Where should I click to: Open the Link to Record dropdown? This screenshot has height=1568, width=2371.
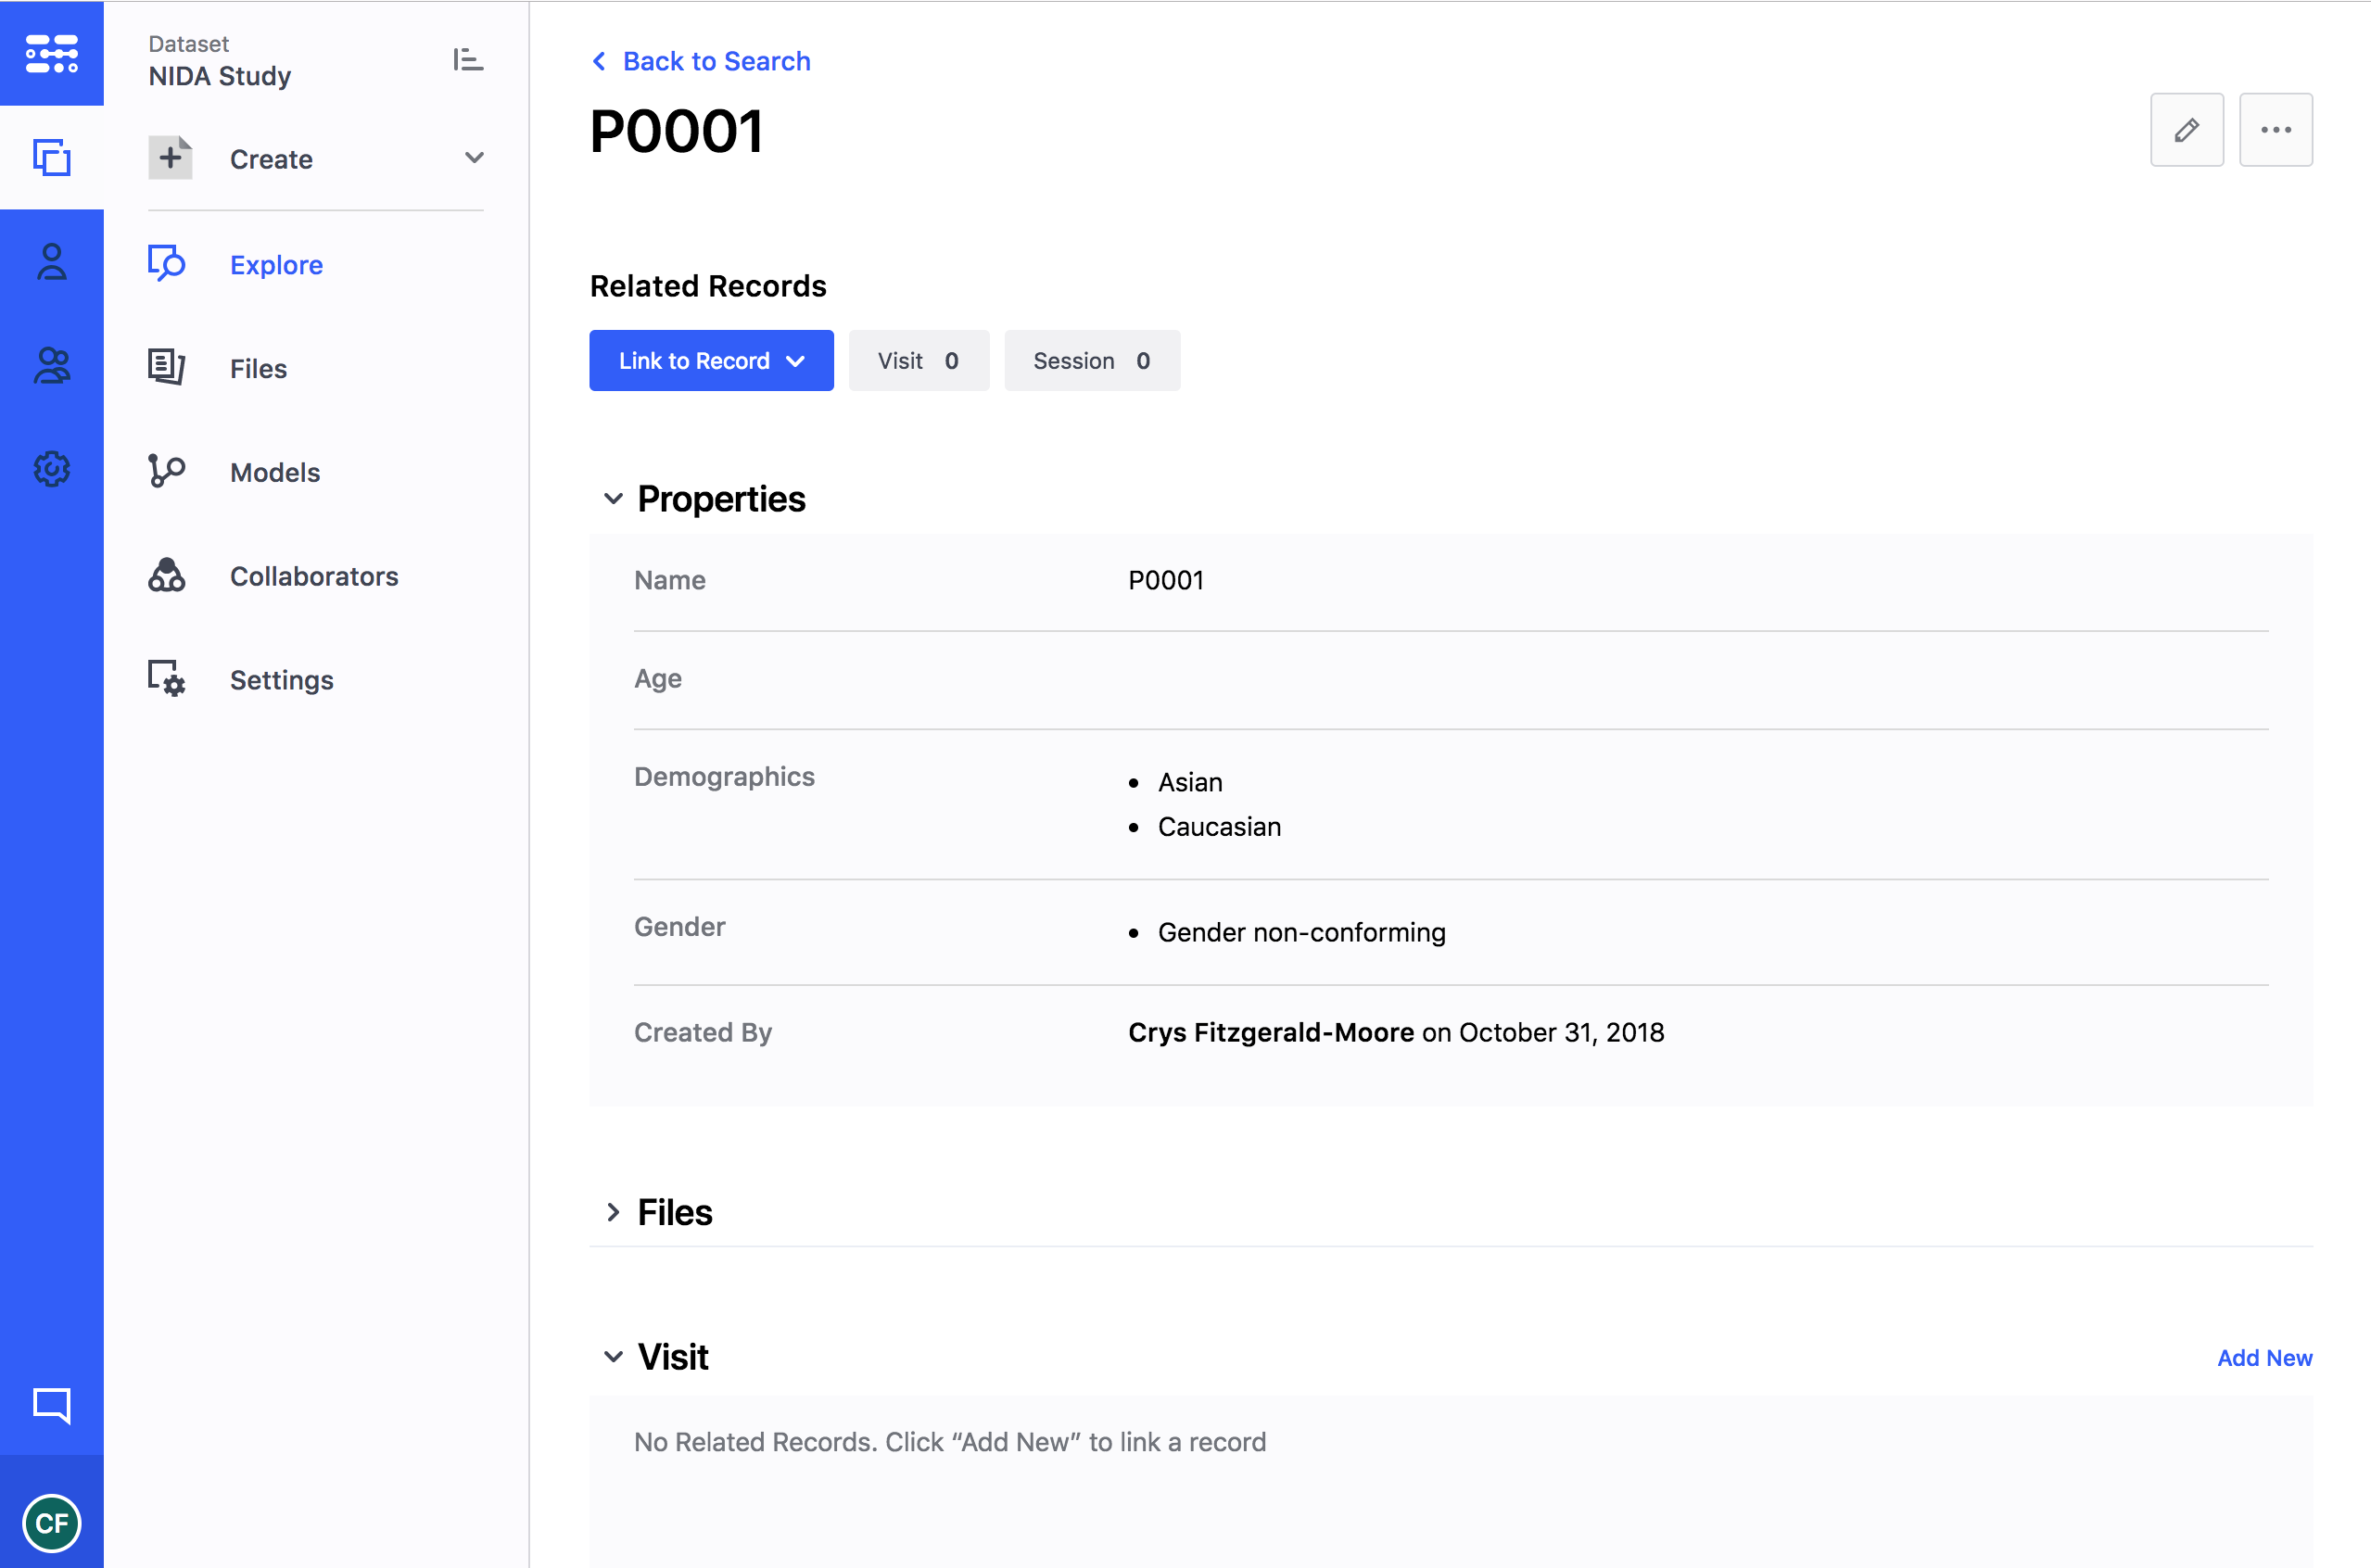[x=711, y=361]
